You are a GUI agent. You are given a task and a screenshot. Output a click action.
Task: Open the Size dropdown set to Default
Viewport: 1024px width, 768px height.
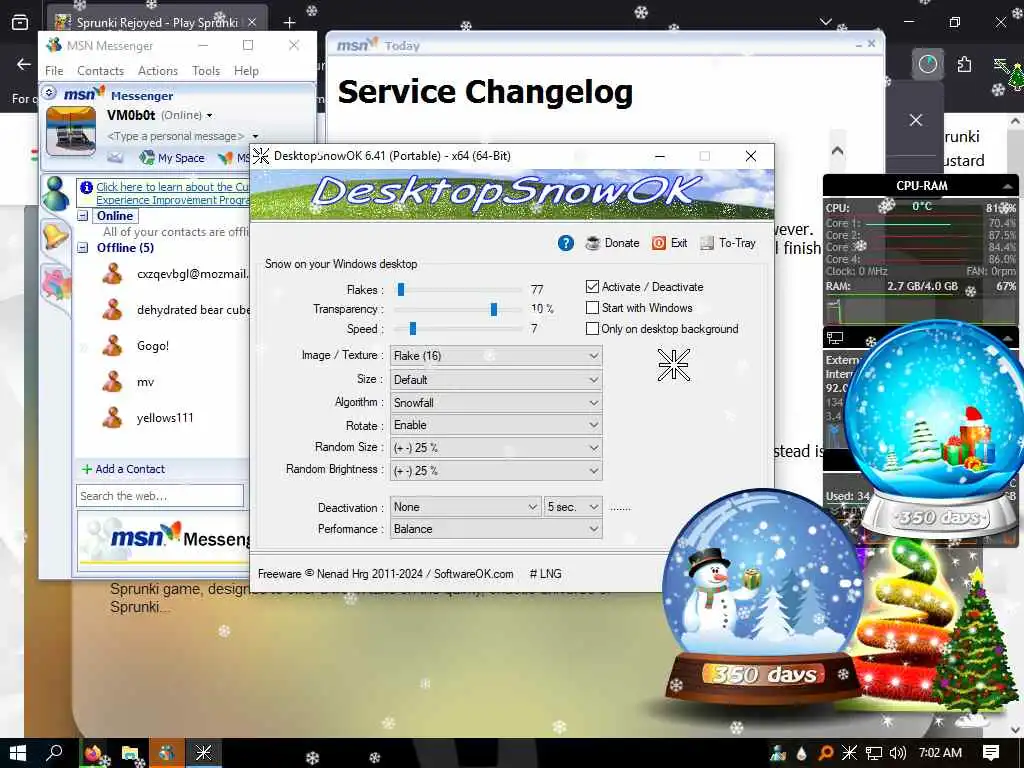(x=496, y=379)
